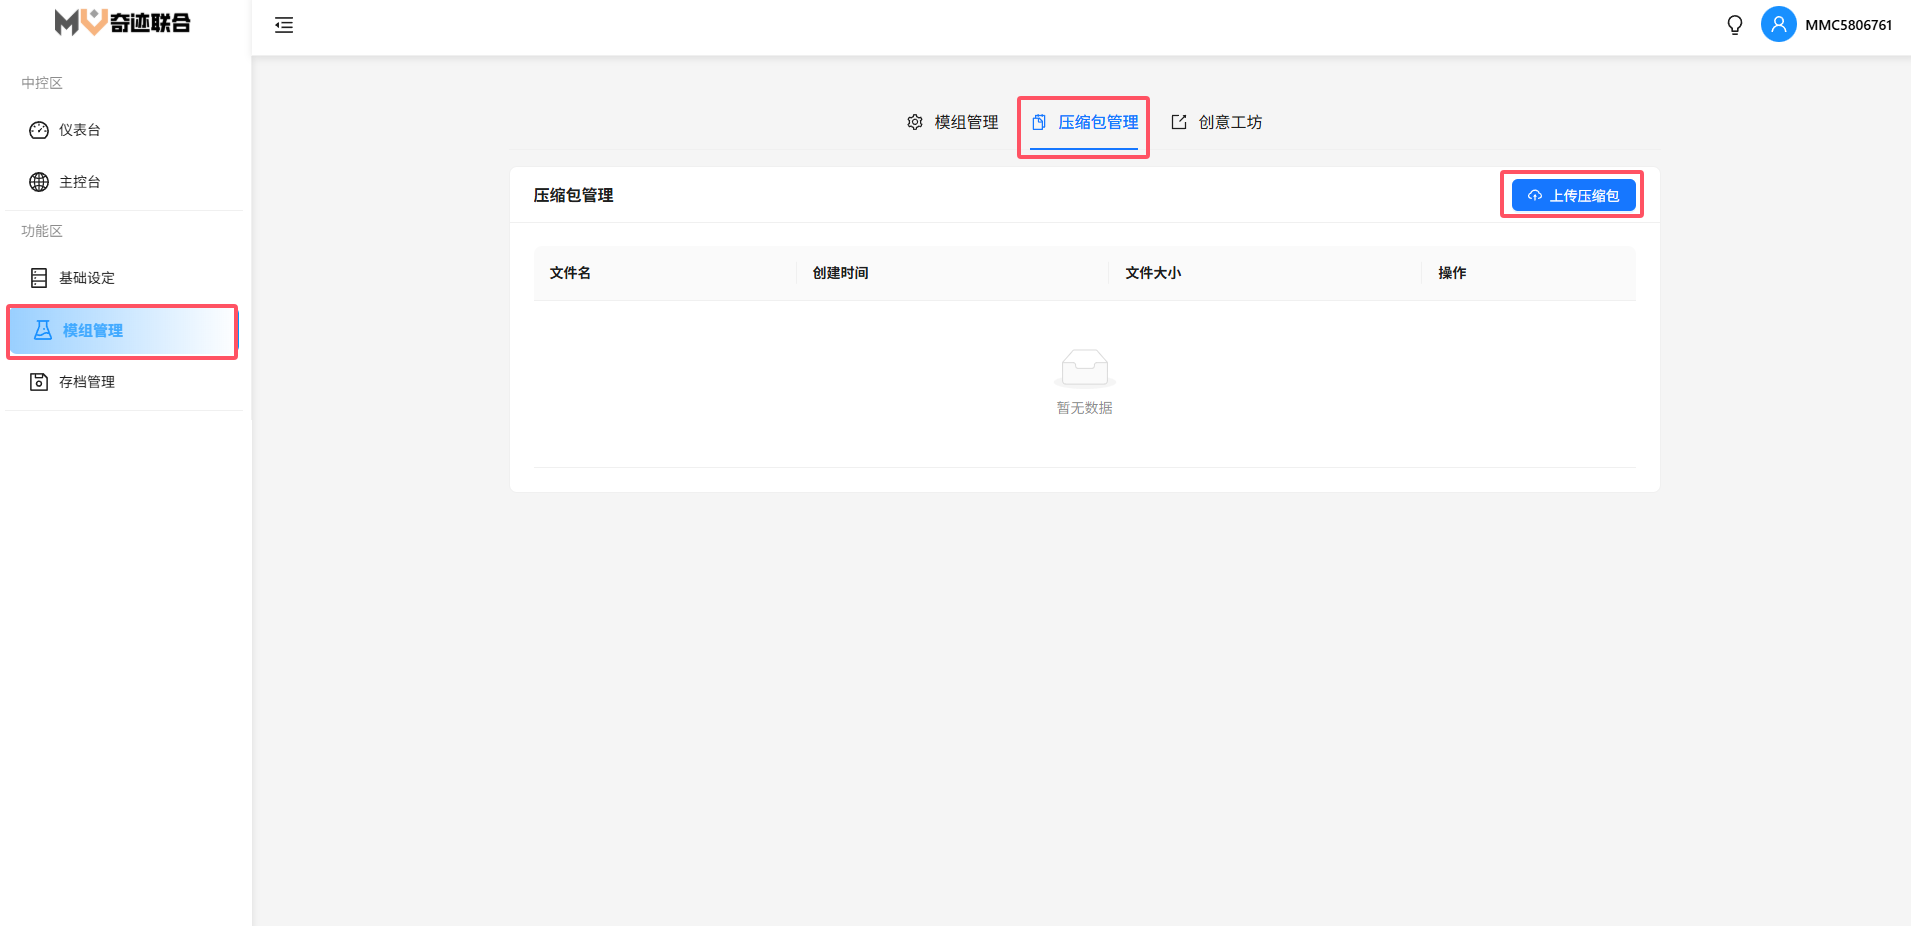Click the 模组管理 flask icon
This screenshot has height=926, width=1911.
[x=43, y=330]
